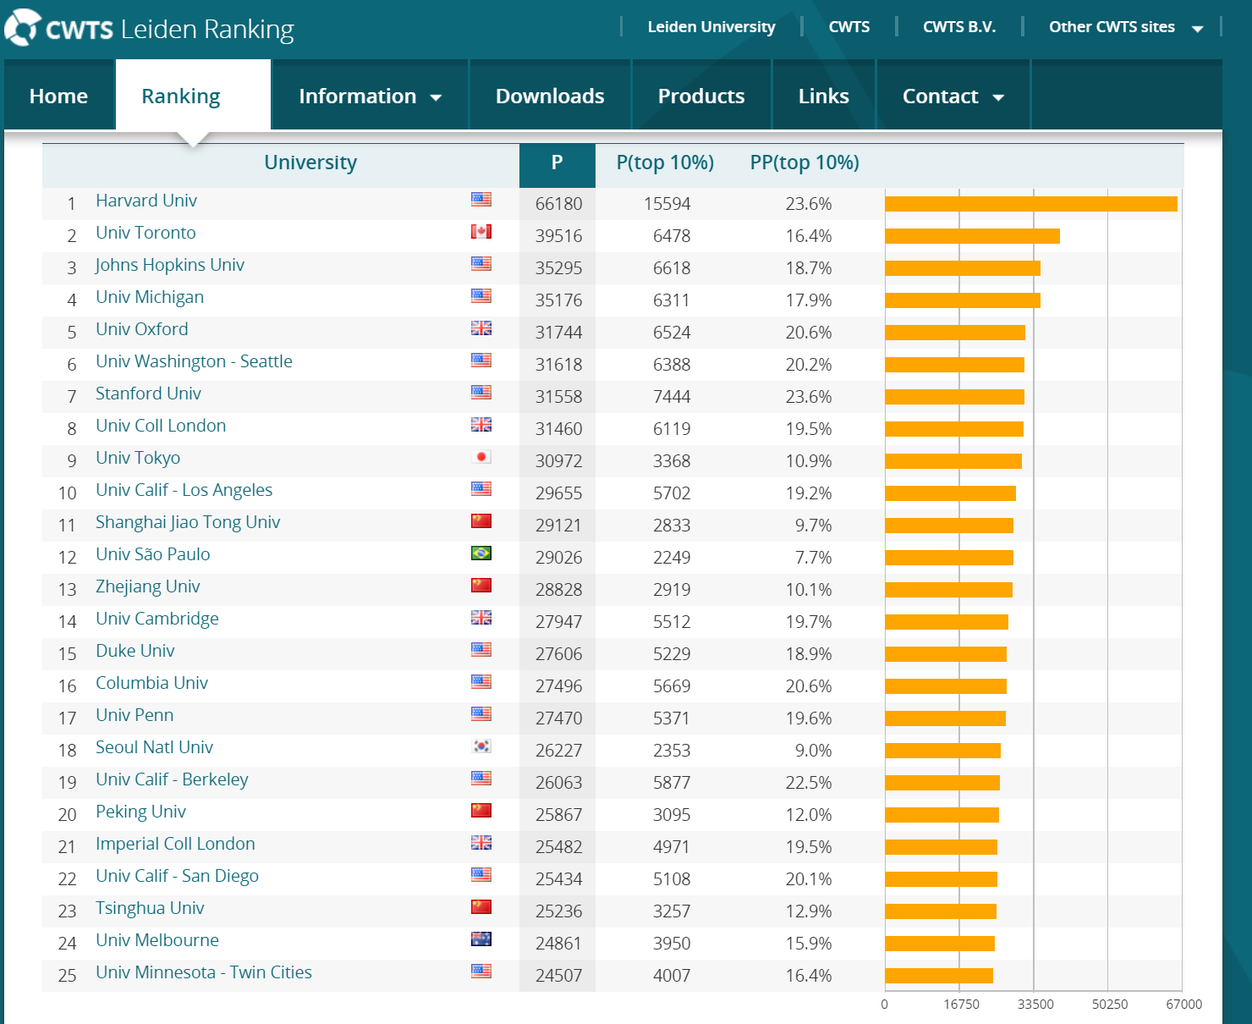The width and height of the screenshot is (1252, 1024).
Task: Open the Univ Calif - San Diego link
Action: [x=177, y=875]
